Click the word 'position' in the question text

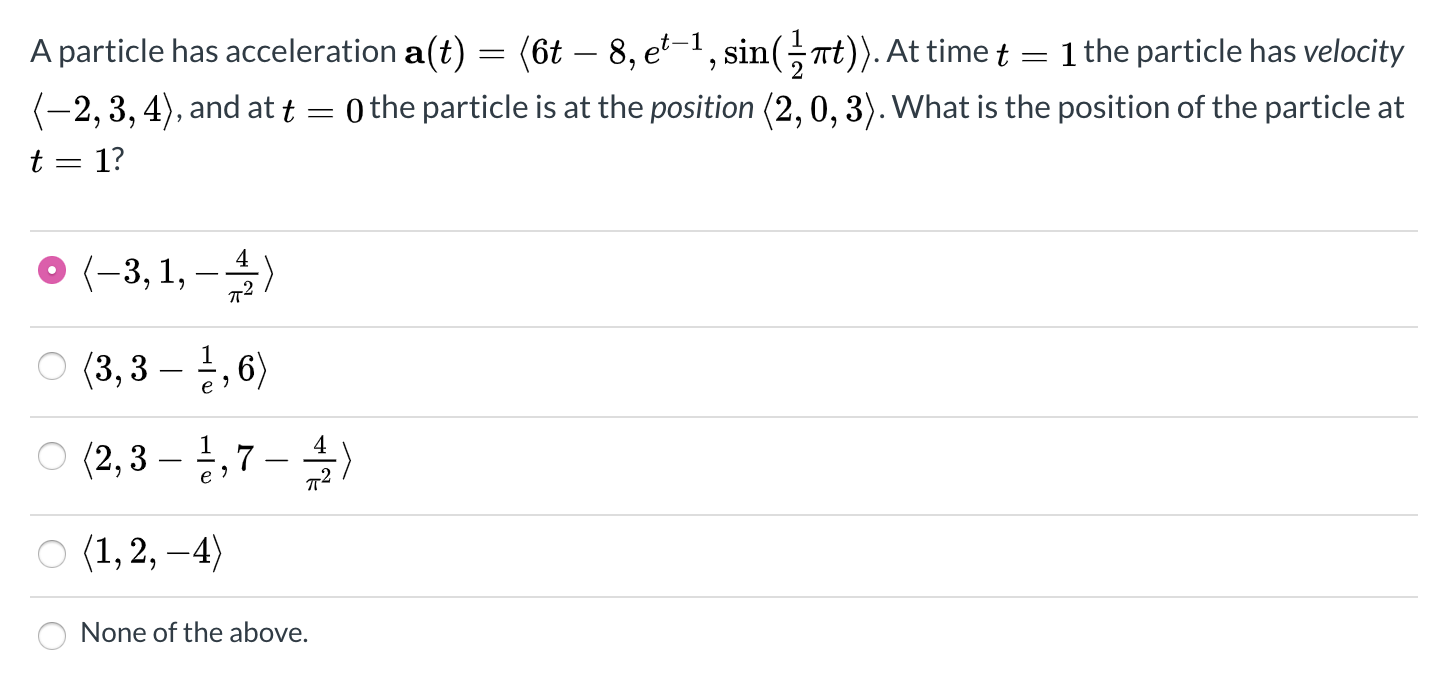point(701,107)
